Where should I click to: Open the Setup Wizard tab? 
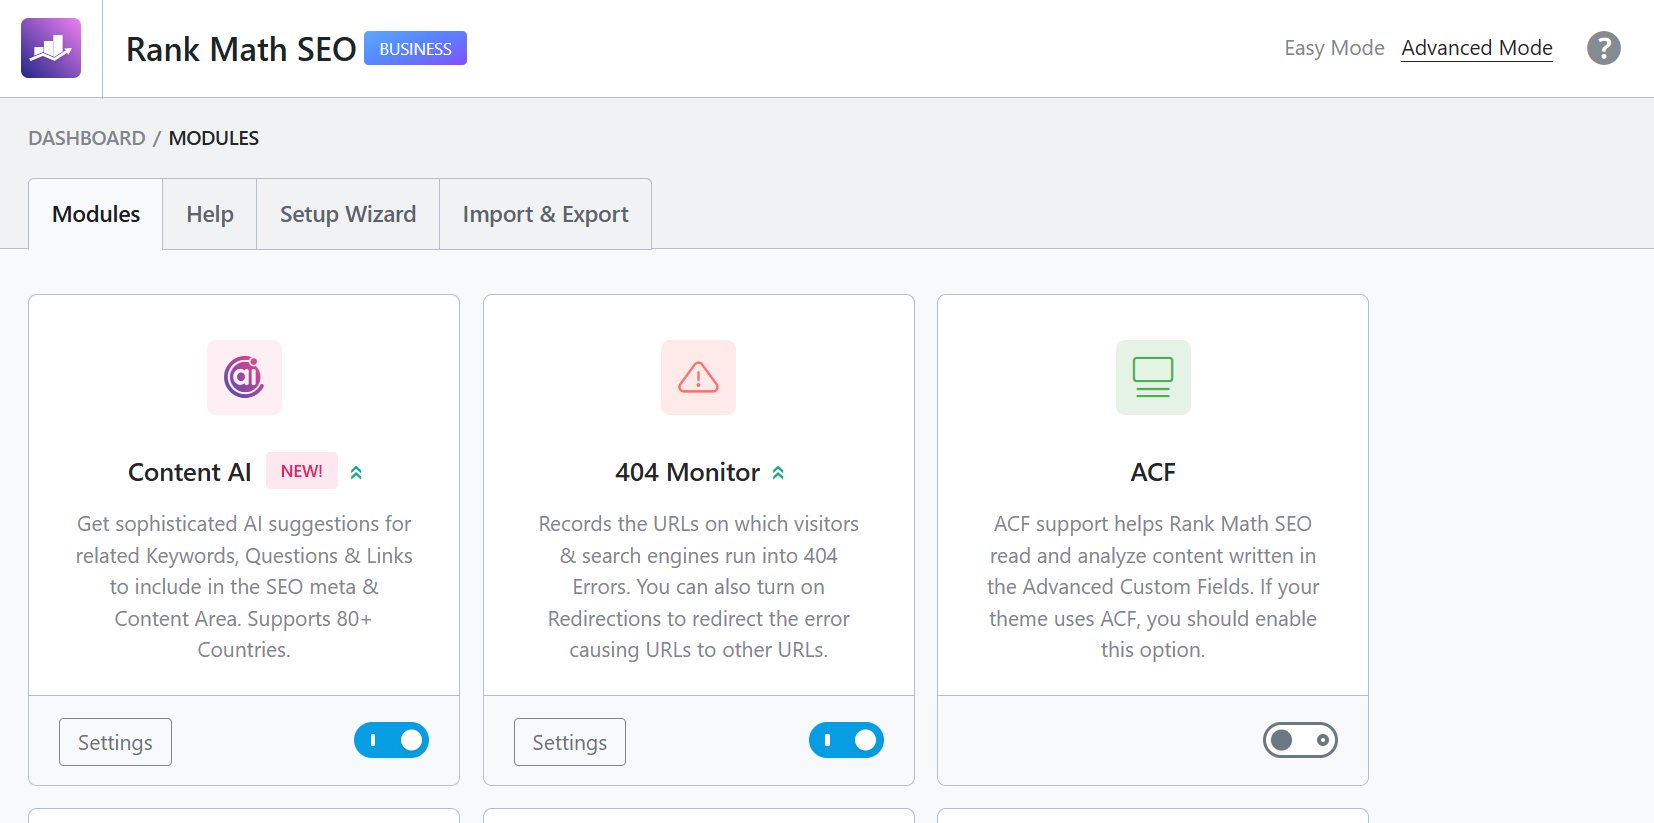click(x=348, y=214)
